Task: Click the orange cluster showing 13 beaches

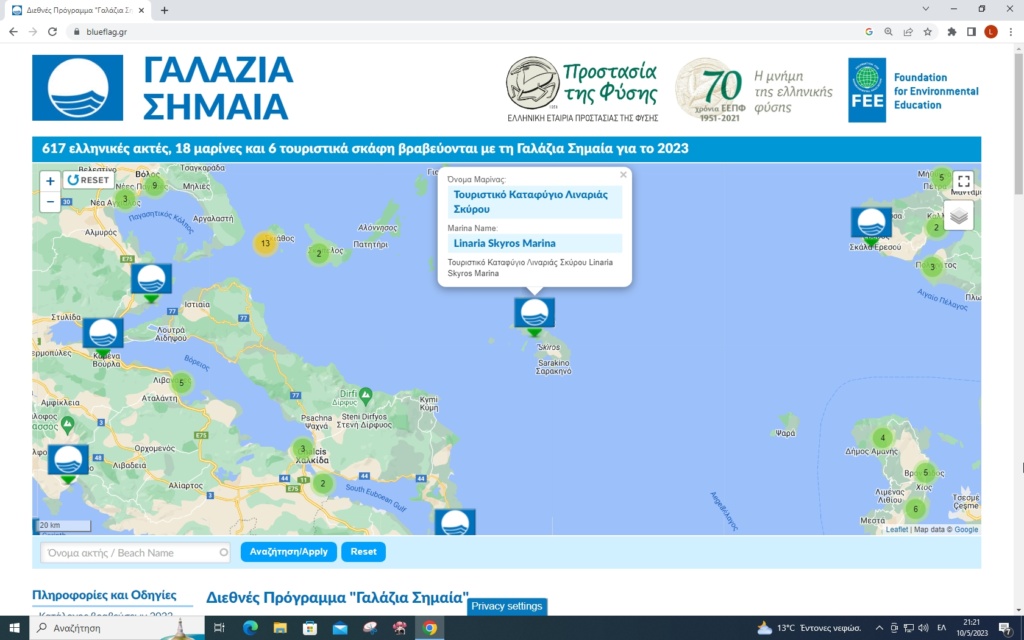Action: (264, 242)
